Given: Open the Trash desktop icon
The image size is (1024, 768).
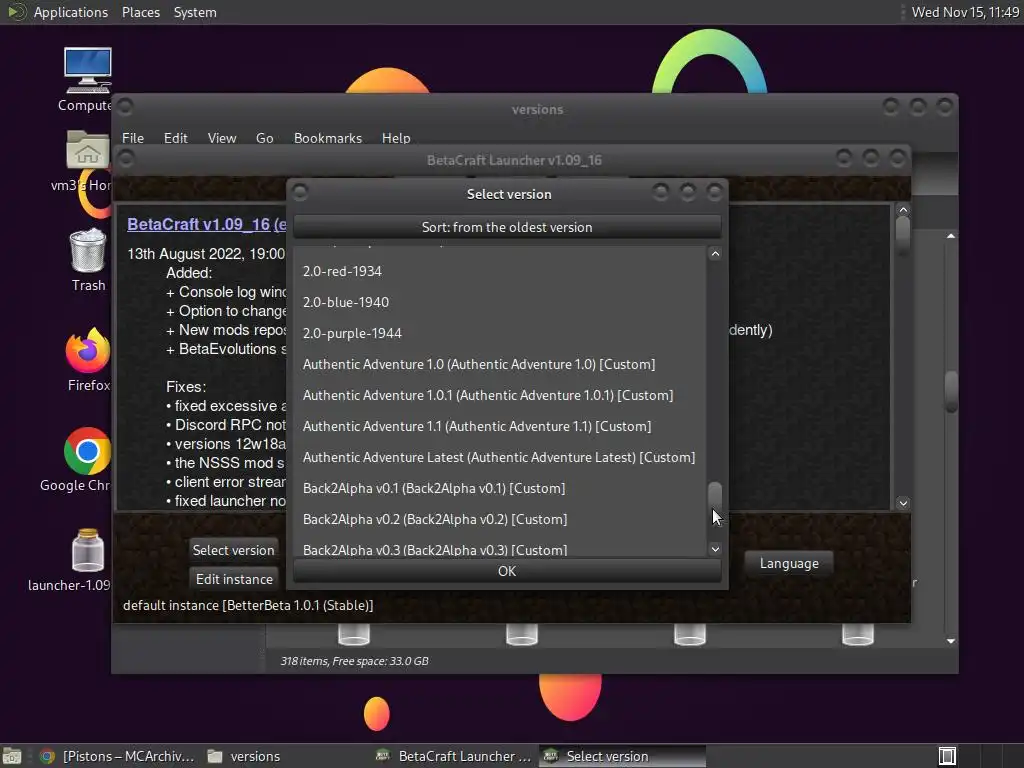Looking at the screenshot, I should pyautogui.click(x=88, y=260).
